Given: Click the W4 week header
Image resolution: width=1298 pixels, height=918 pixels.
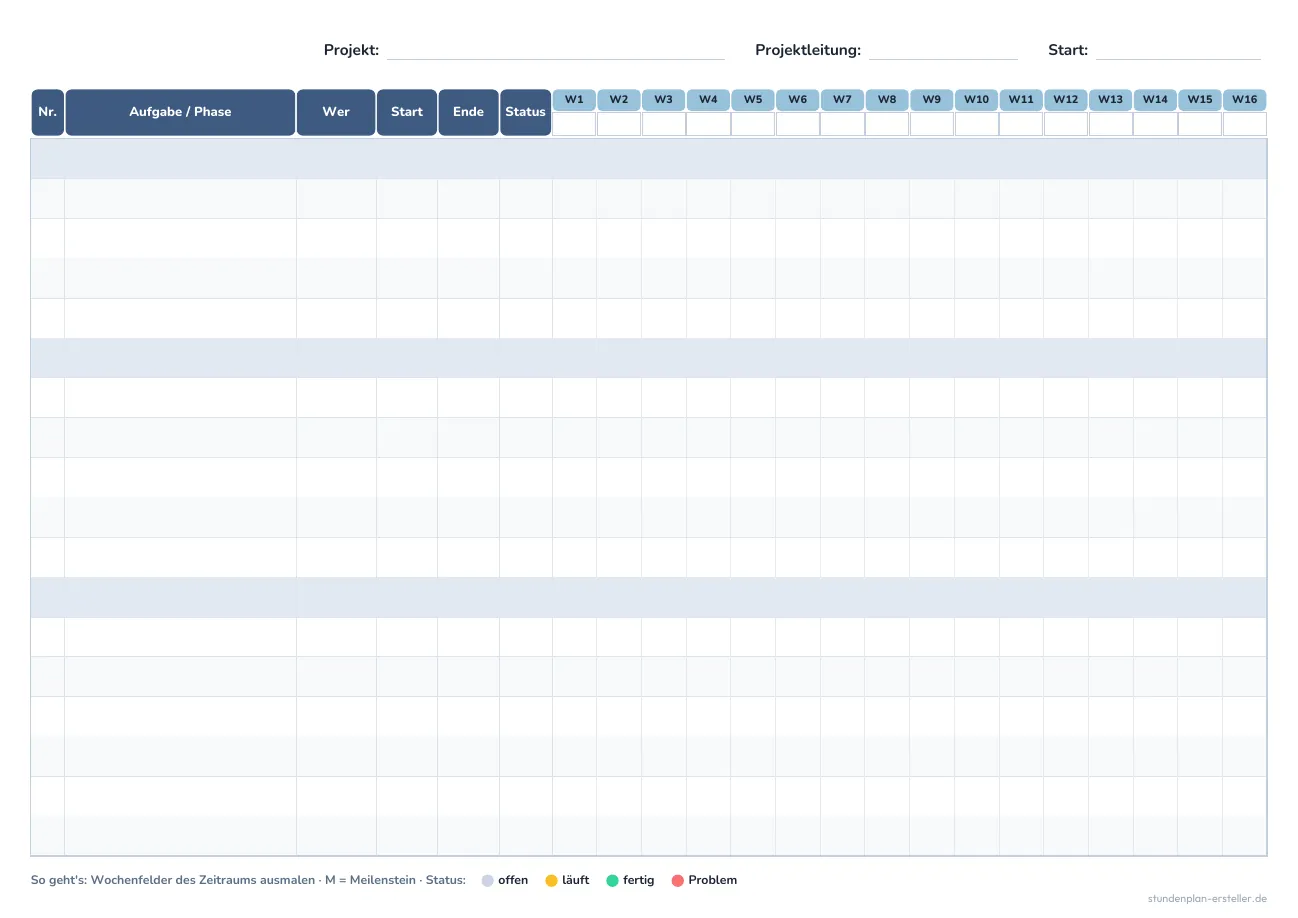Looking at the screenshot, I should [x=708, y=100].
